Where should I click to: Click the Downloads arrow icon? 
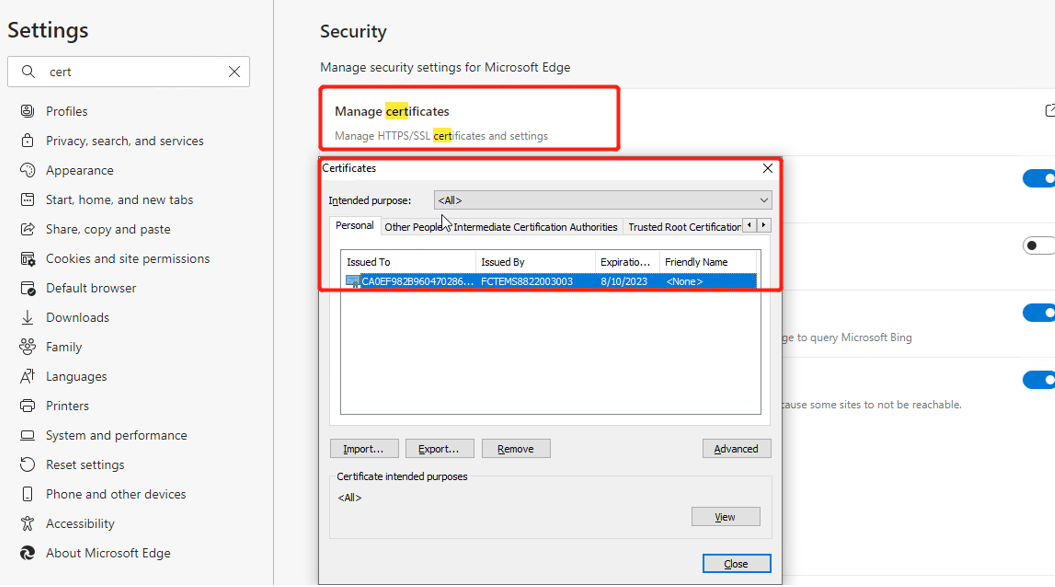pyautogui.click(x=27, y=317)
